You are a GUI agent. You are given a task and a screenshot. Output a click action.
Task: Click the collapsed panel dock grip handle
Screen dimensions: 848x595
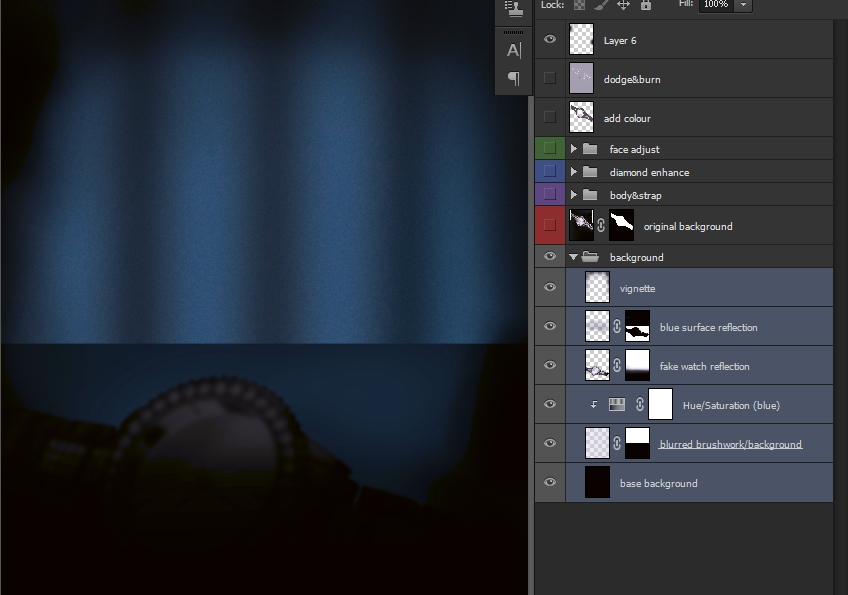(x=513, y=32)
